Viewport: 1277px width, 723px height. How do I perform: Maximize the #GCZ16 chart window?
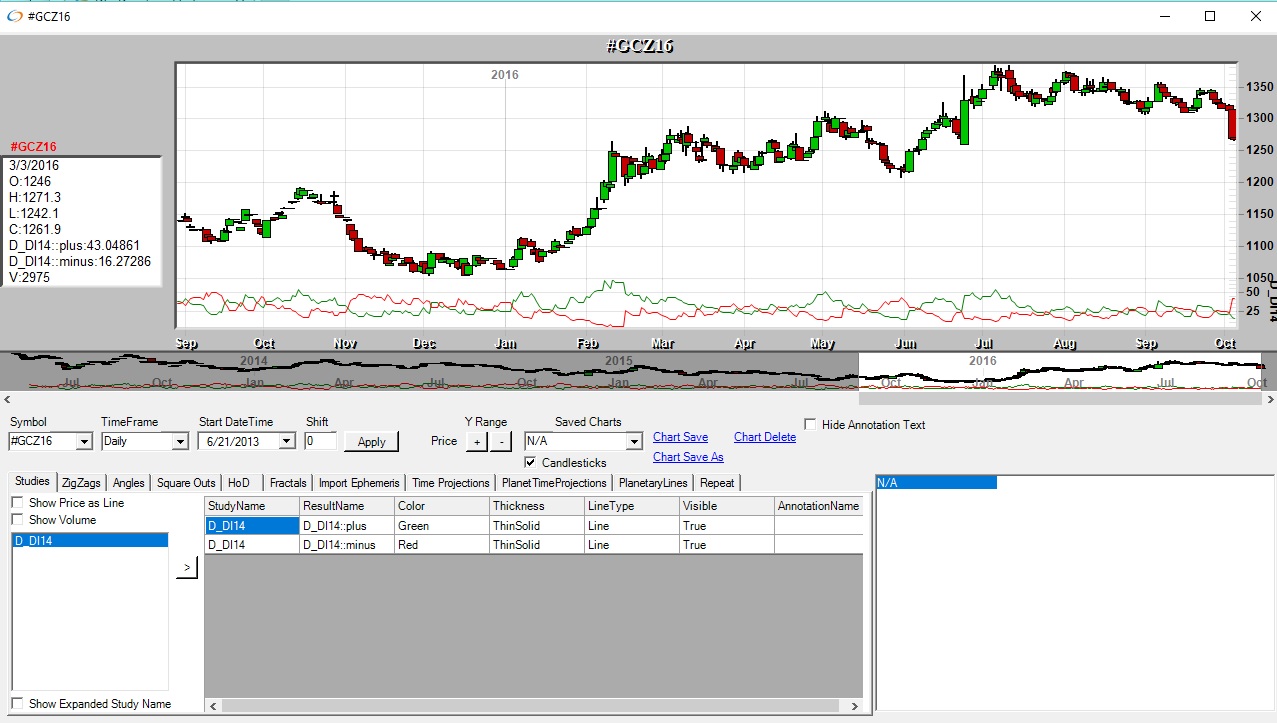(1210, 16)
